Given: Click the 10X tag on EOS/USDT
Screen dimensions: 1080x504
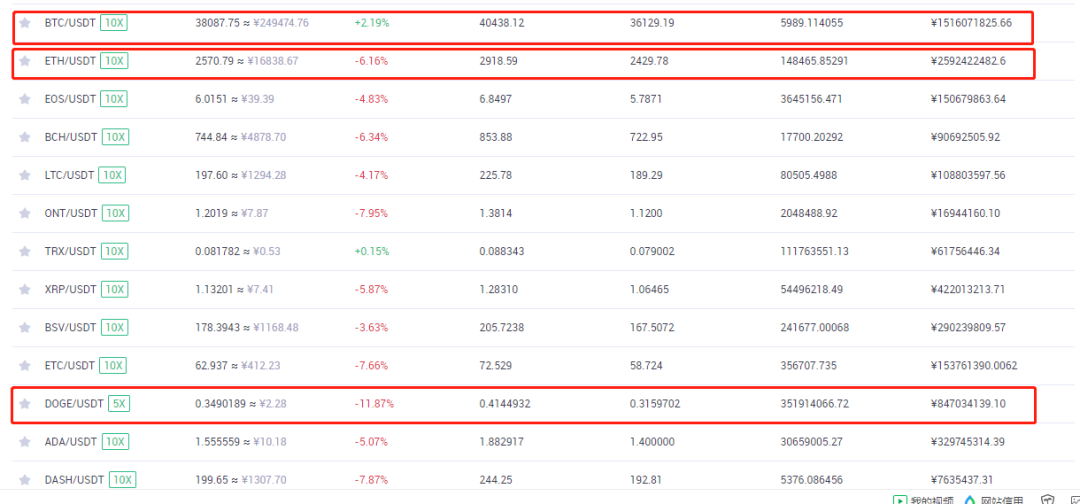Looking at the screenshot, I should [114, 98].
